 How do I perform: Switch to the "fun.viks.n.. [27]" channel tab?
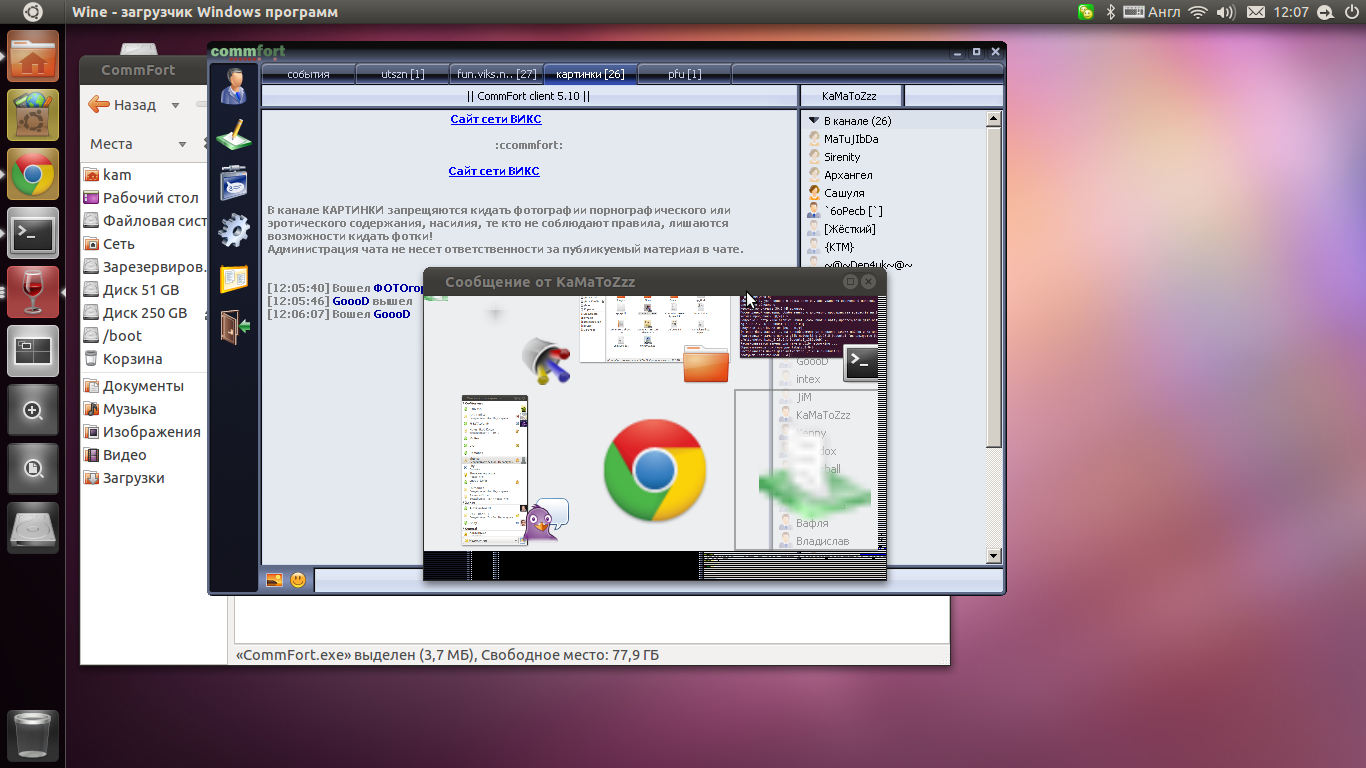[496, 74]
